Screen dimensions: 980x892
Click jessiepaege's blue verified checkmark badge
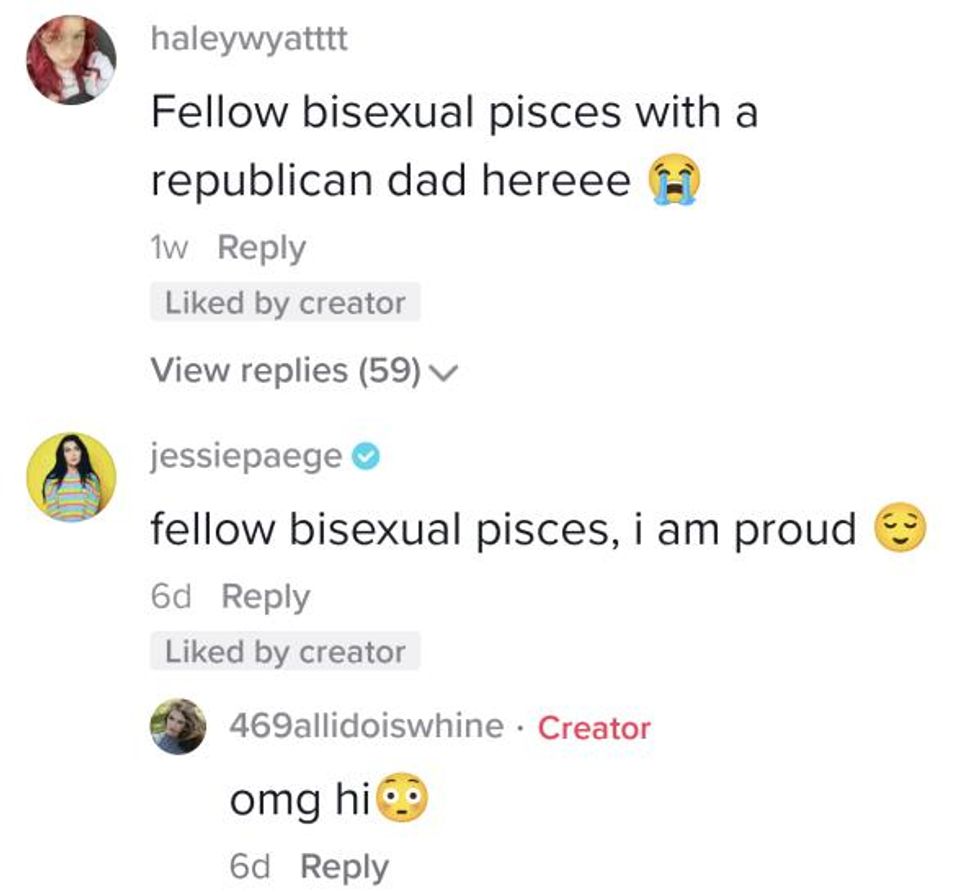[367, 458]
